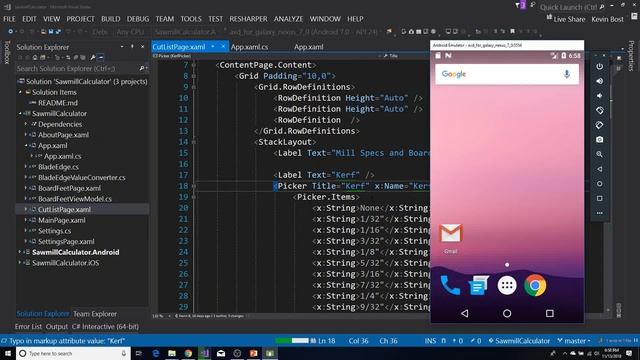
Task: Open the Messages app in the Android dock
Action: [478, 285]
